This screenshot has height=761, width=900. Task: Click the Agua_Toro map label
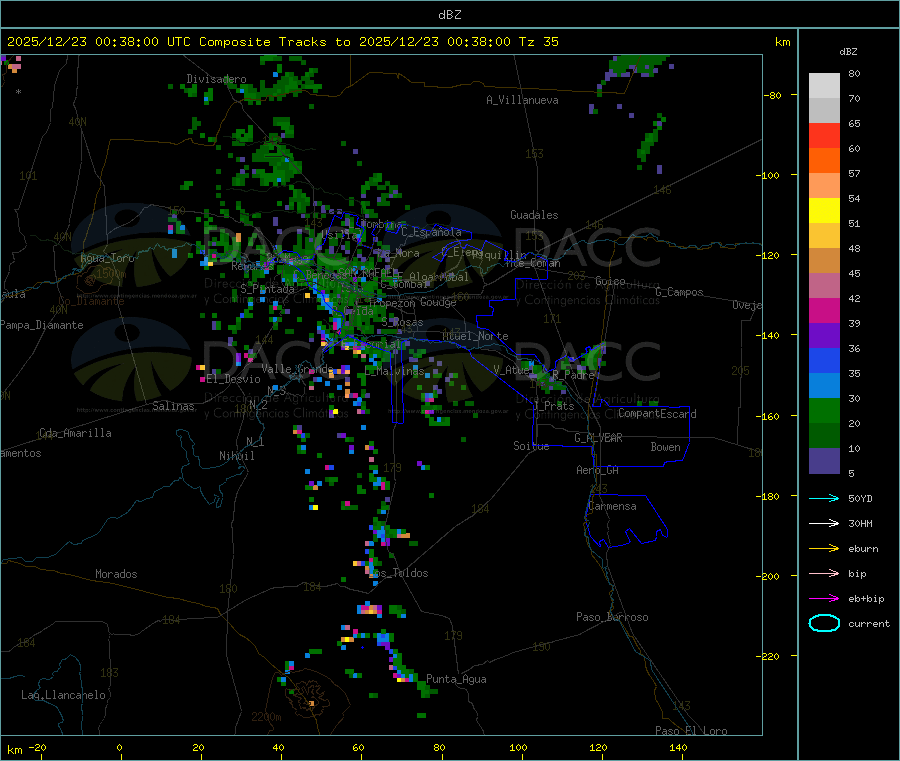107,258
